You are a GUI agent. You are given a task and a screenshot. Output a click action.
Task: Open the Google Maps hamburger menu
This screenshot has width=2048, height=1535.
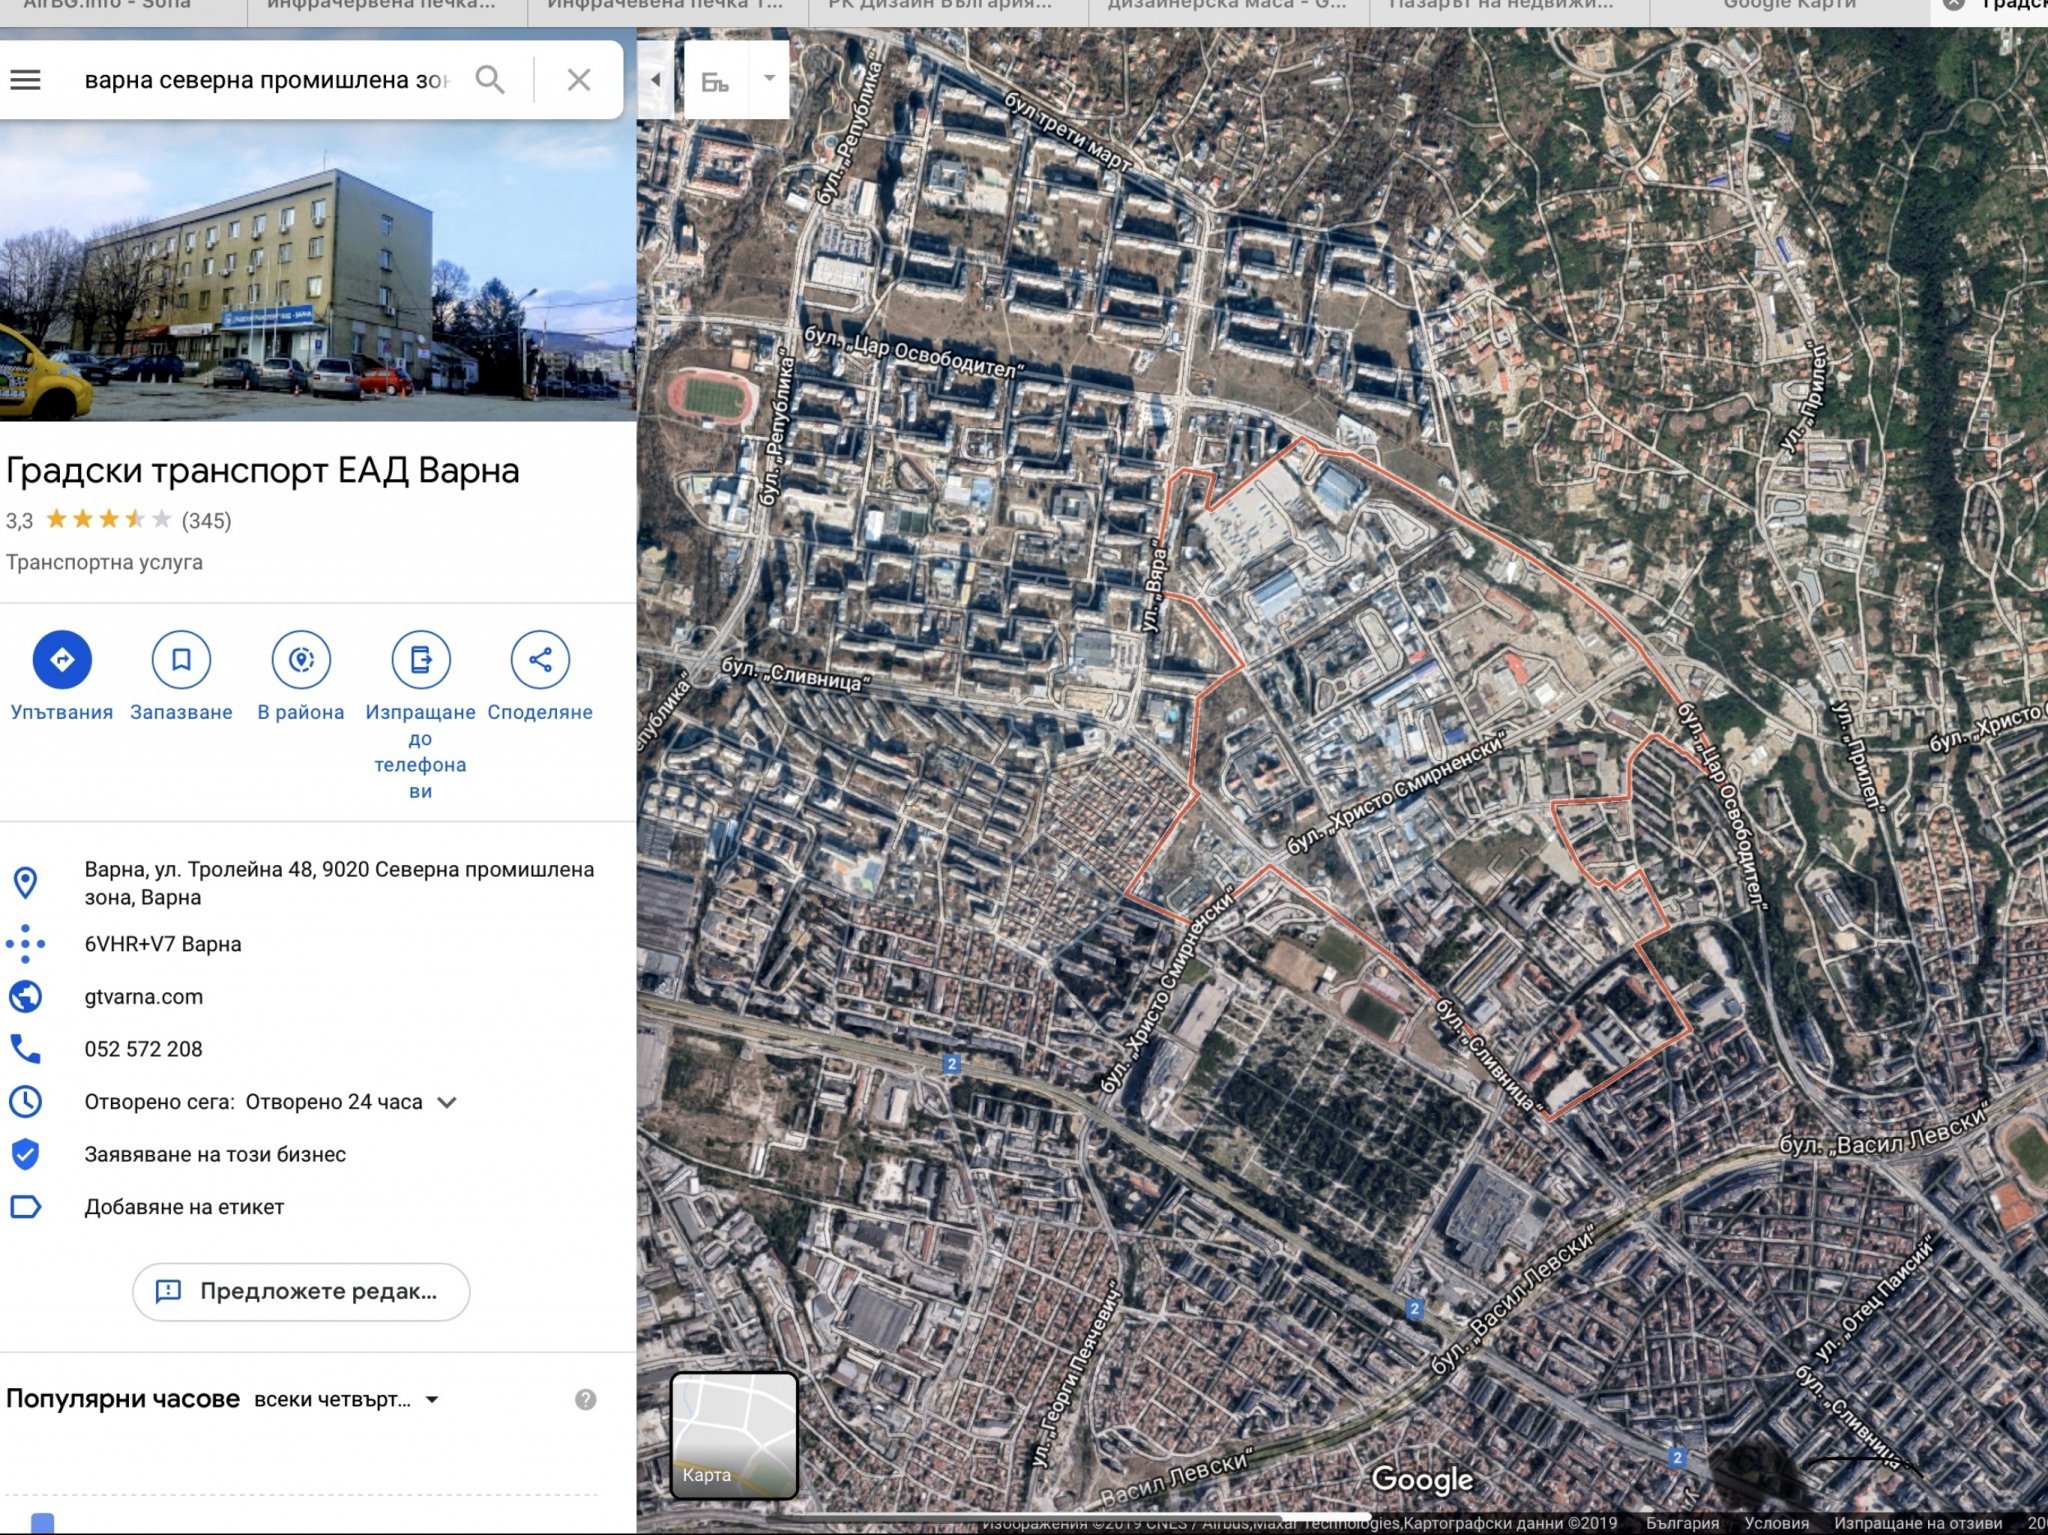(x=26, y=80)
